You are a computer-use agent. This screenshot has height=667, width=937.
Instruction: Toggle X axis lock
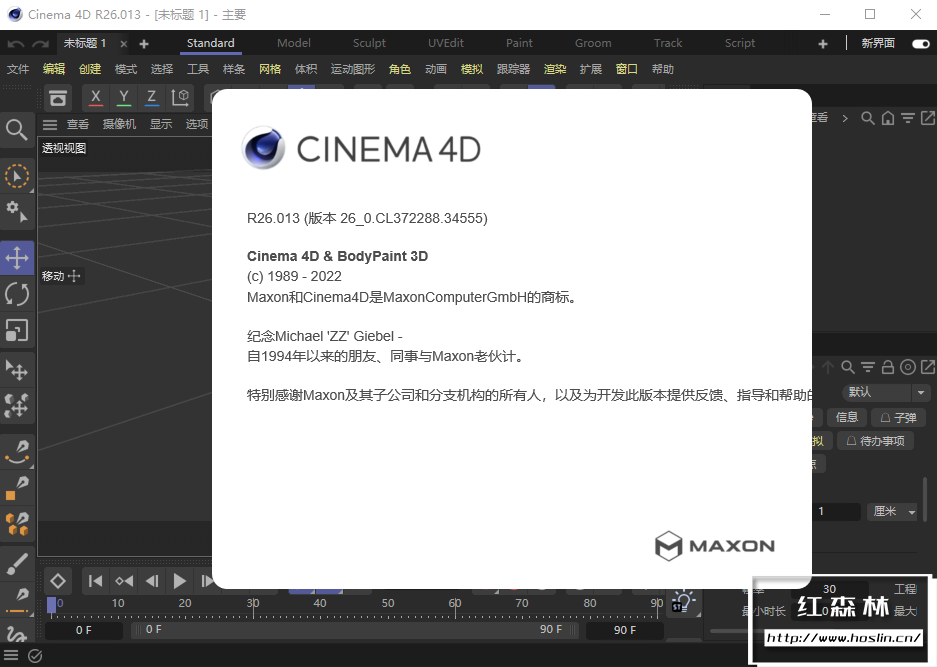96,97
